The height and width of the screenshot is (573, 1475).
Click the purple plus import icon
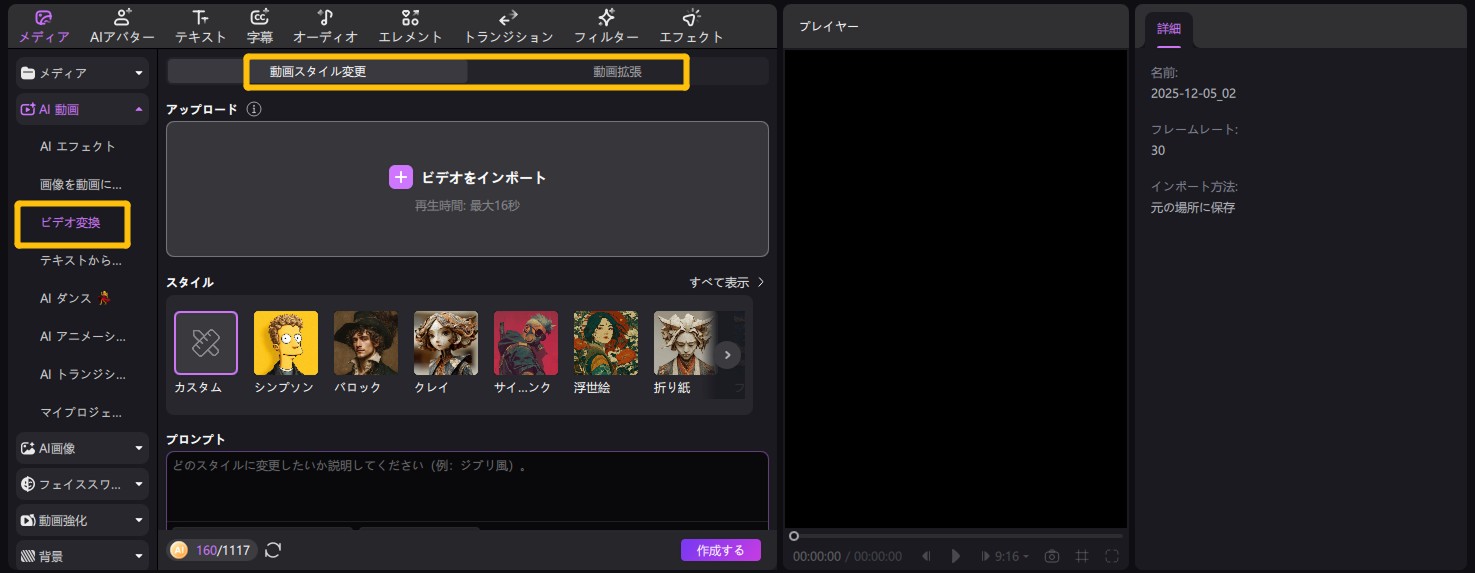(400, 177)
